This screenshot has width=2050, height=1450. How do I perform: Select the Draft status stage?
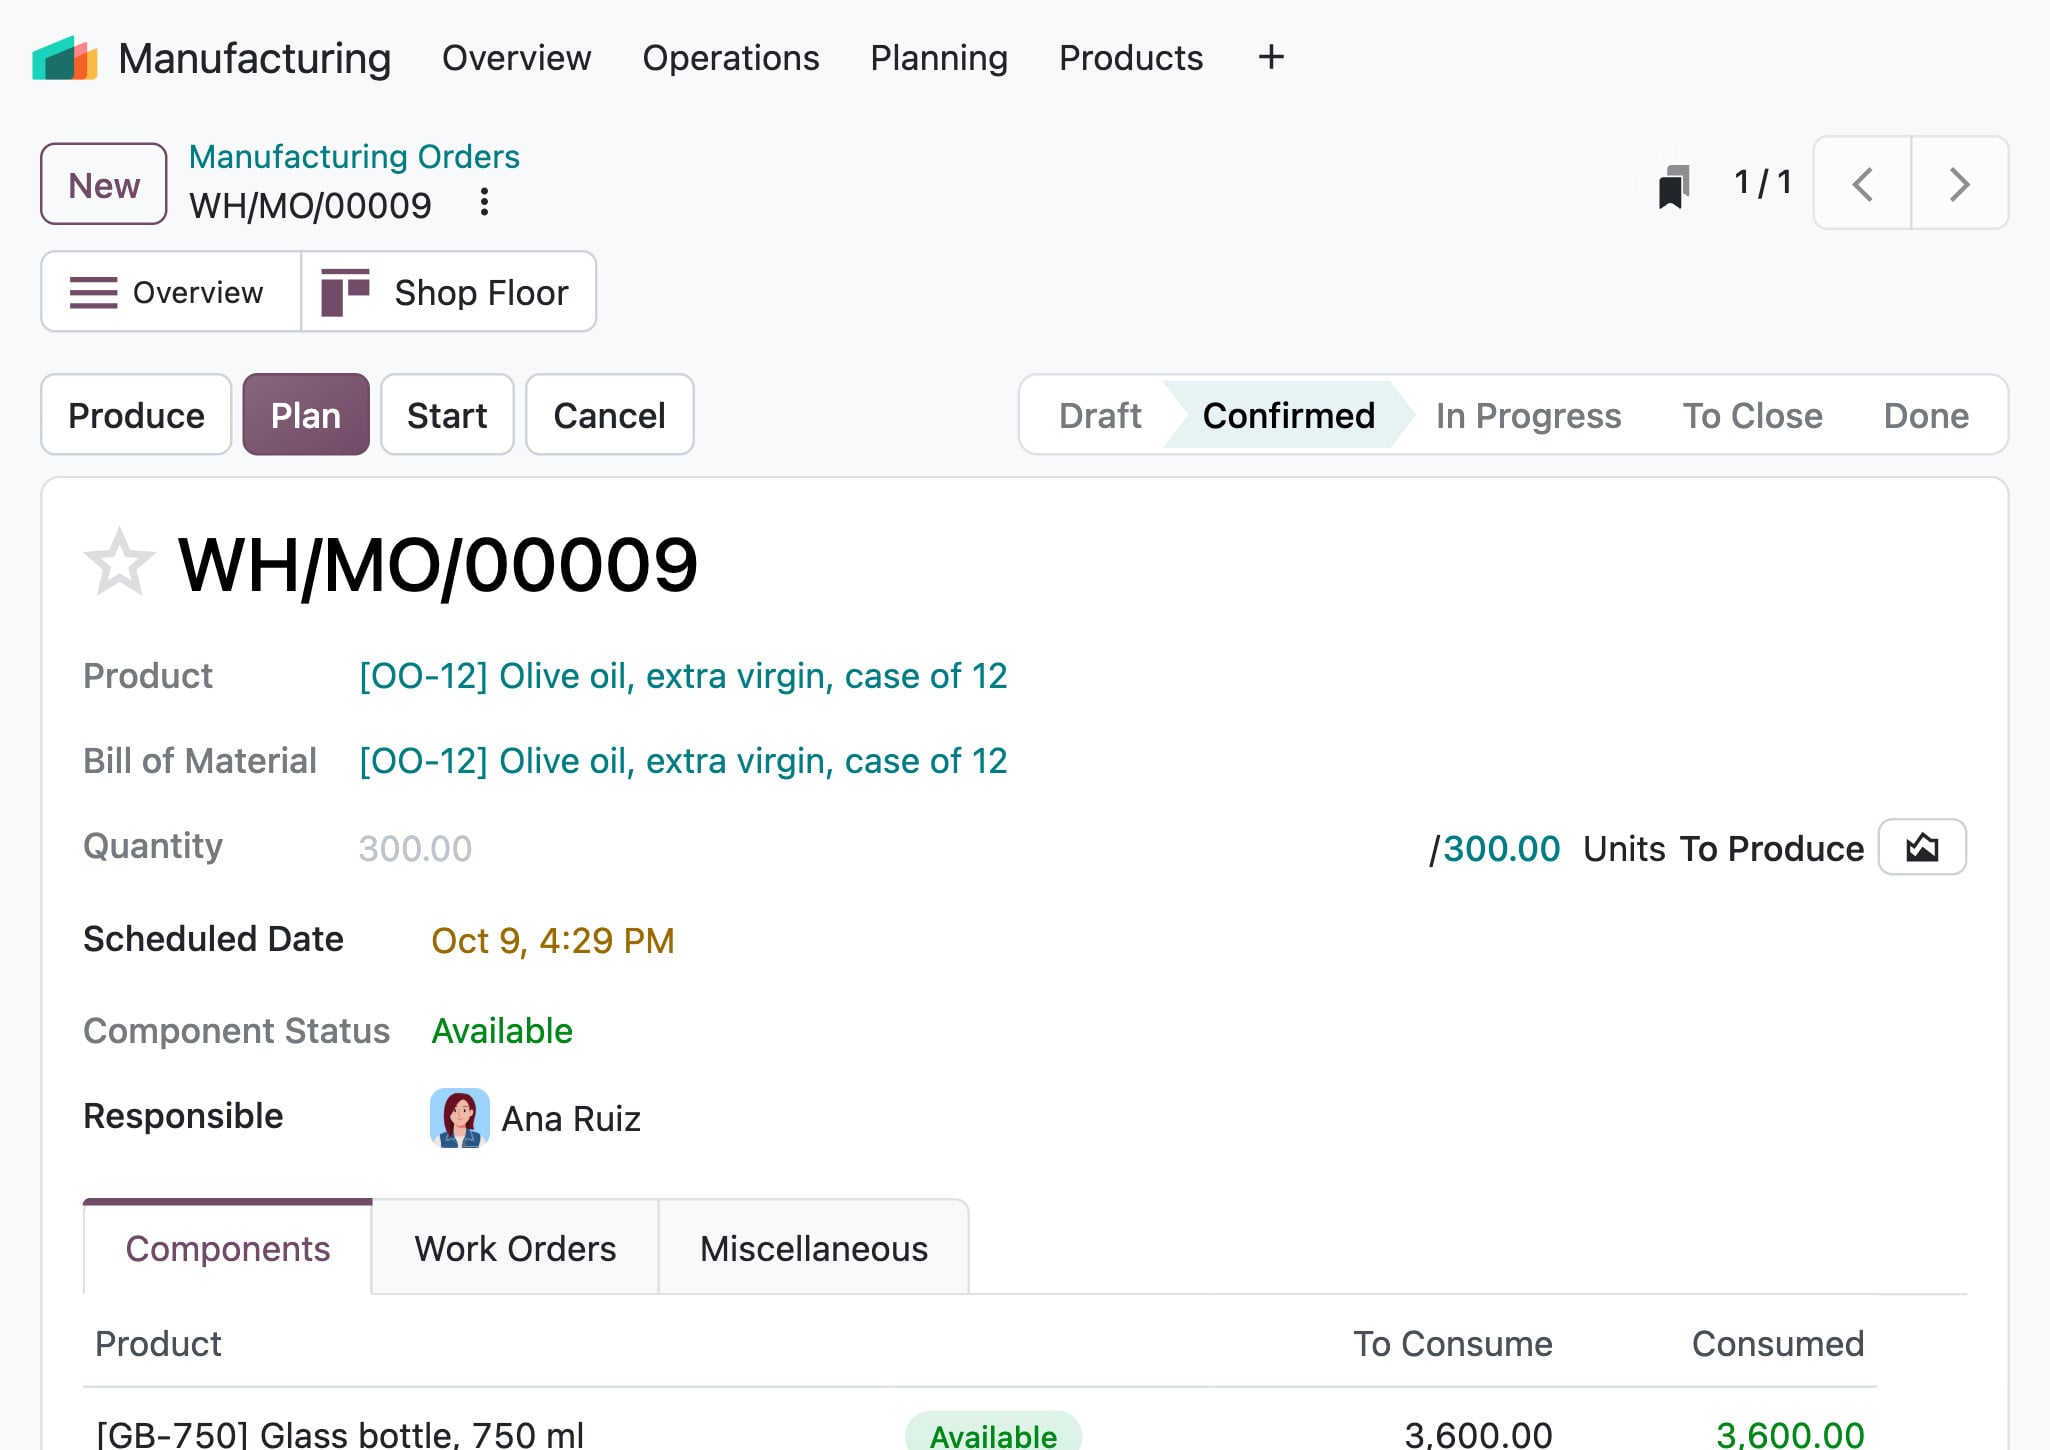[1100, 415]
